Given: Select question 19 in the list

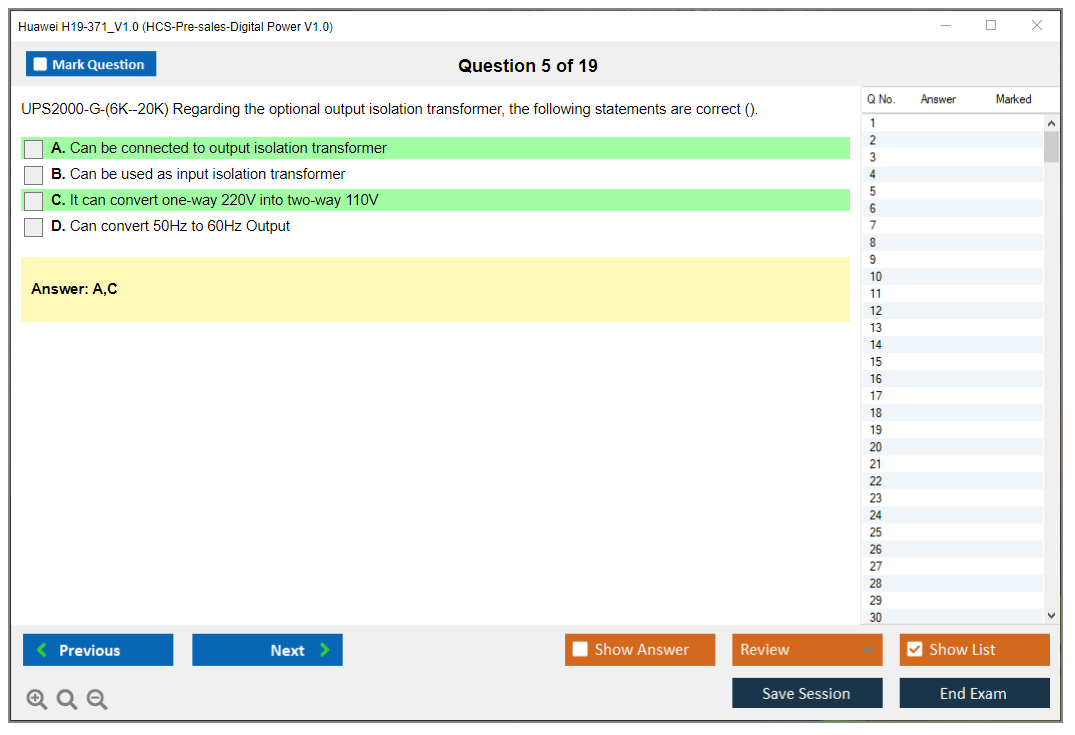Looking at the screenshot, I should pos(876,430).
